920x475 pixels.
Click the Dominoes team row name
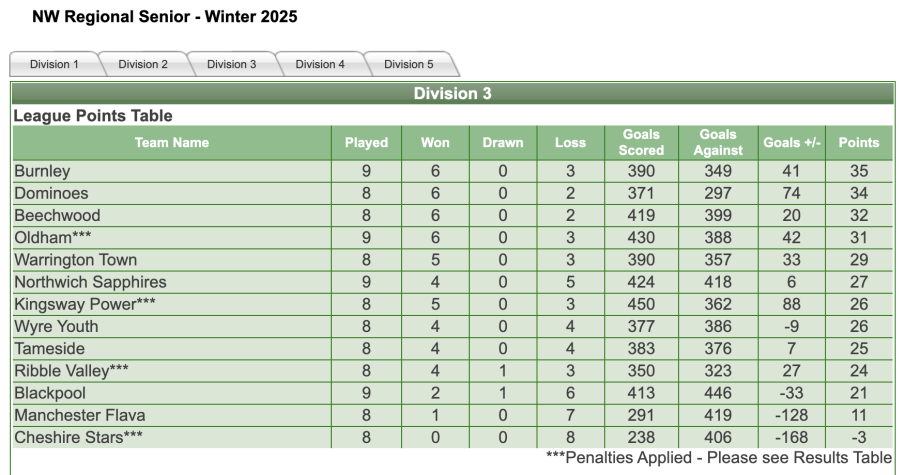pyautogui.click(x=51, y=194)
